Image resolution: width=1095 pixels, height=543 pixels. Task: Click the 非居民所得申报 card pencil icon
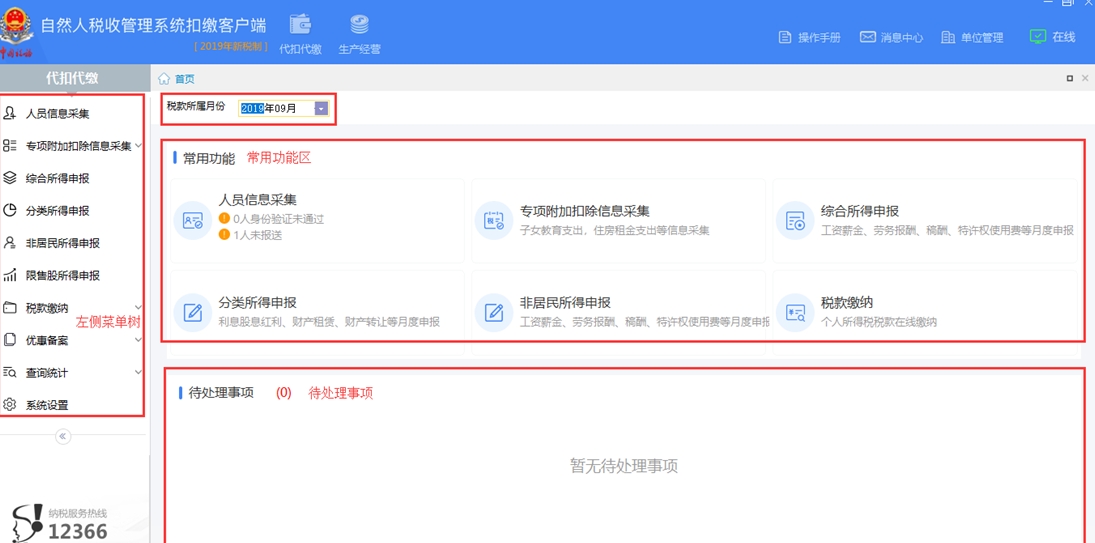[494, 312]
